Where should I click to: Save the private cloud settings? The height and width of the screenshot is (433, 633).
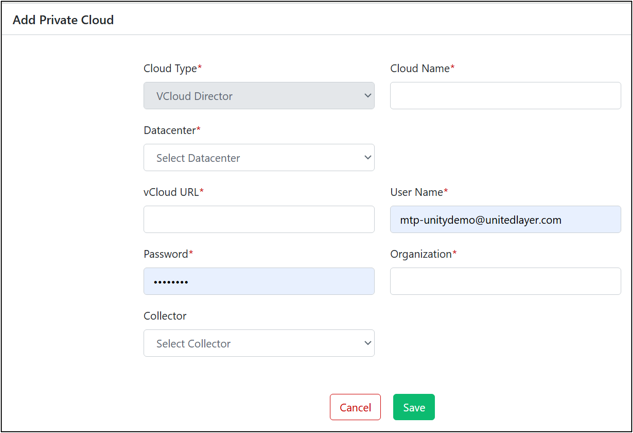(x=414, y=407)
